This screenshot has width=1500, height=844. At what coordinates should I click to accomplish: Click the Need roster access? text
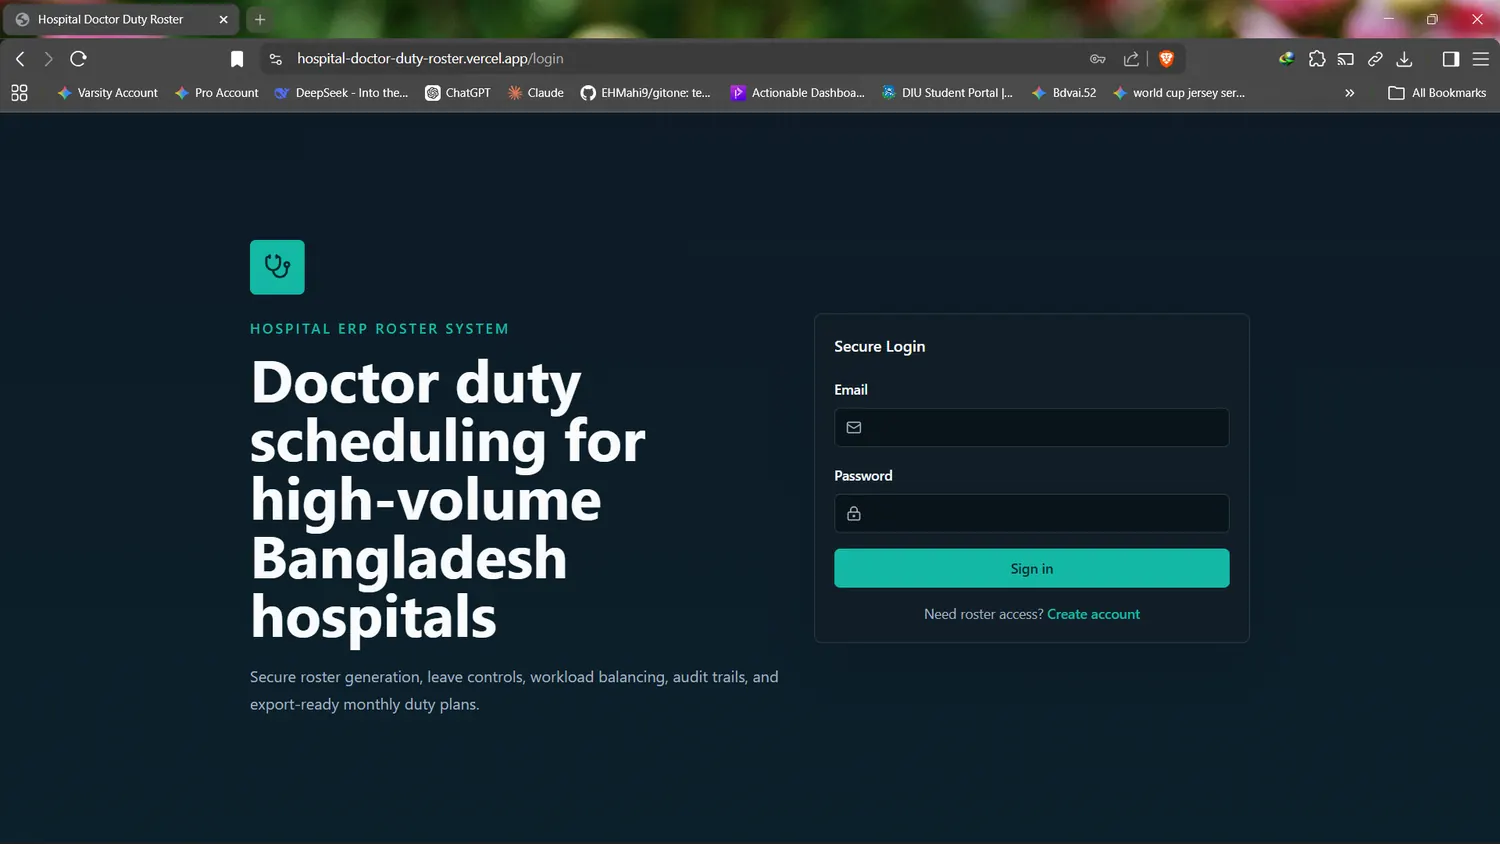coord(983,614)
